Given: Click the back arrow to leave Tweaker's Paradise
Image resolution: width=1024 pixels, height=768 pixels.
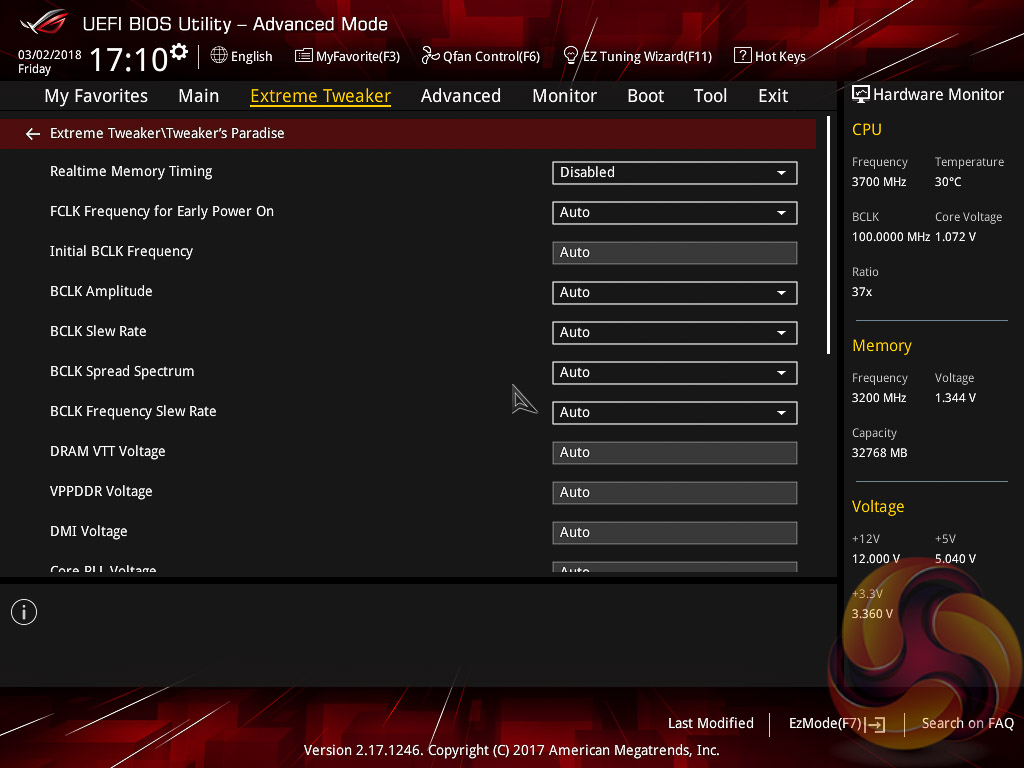Looking at the screenshot, I should coord(33,134).
